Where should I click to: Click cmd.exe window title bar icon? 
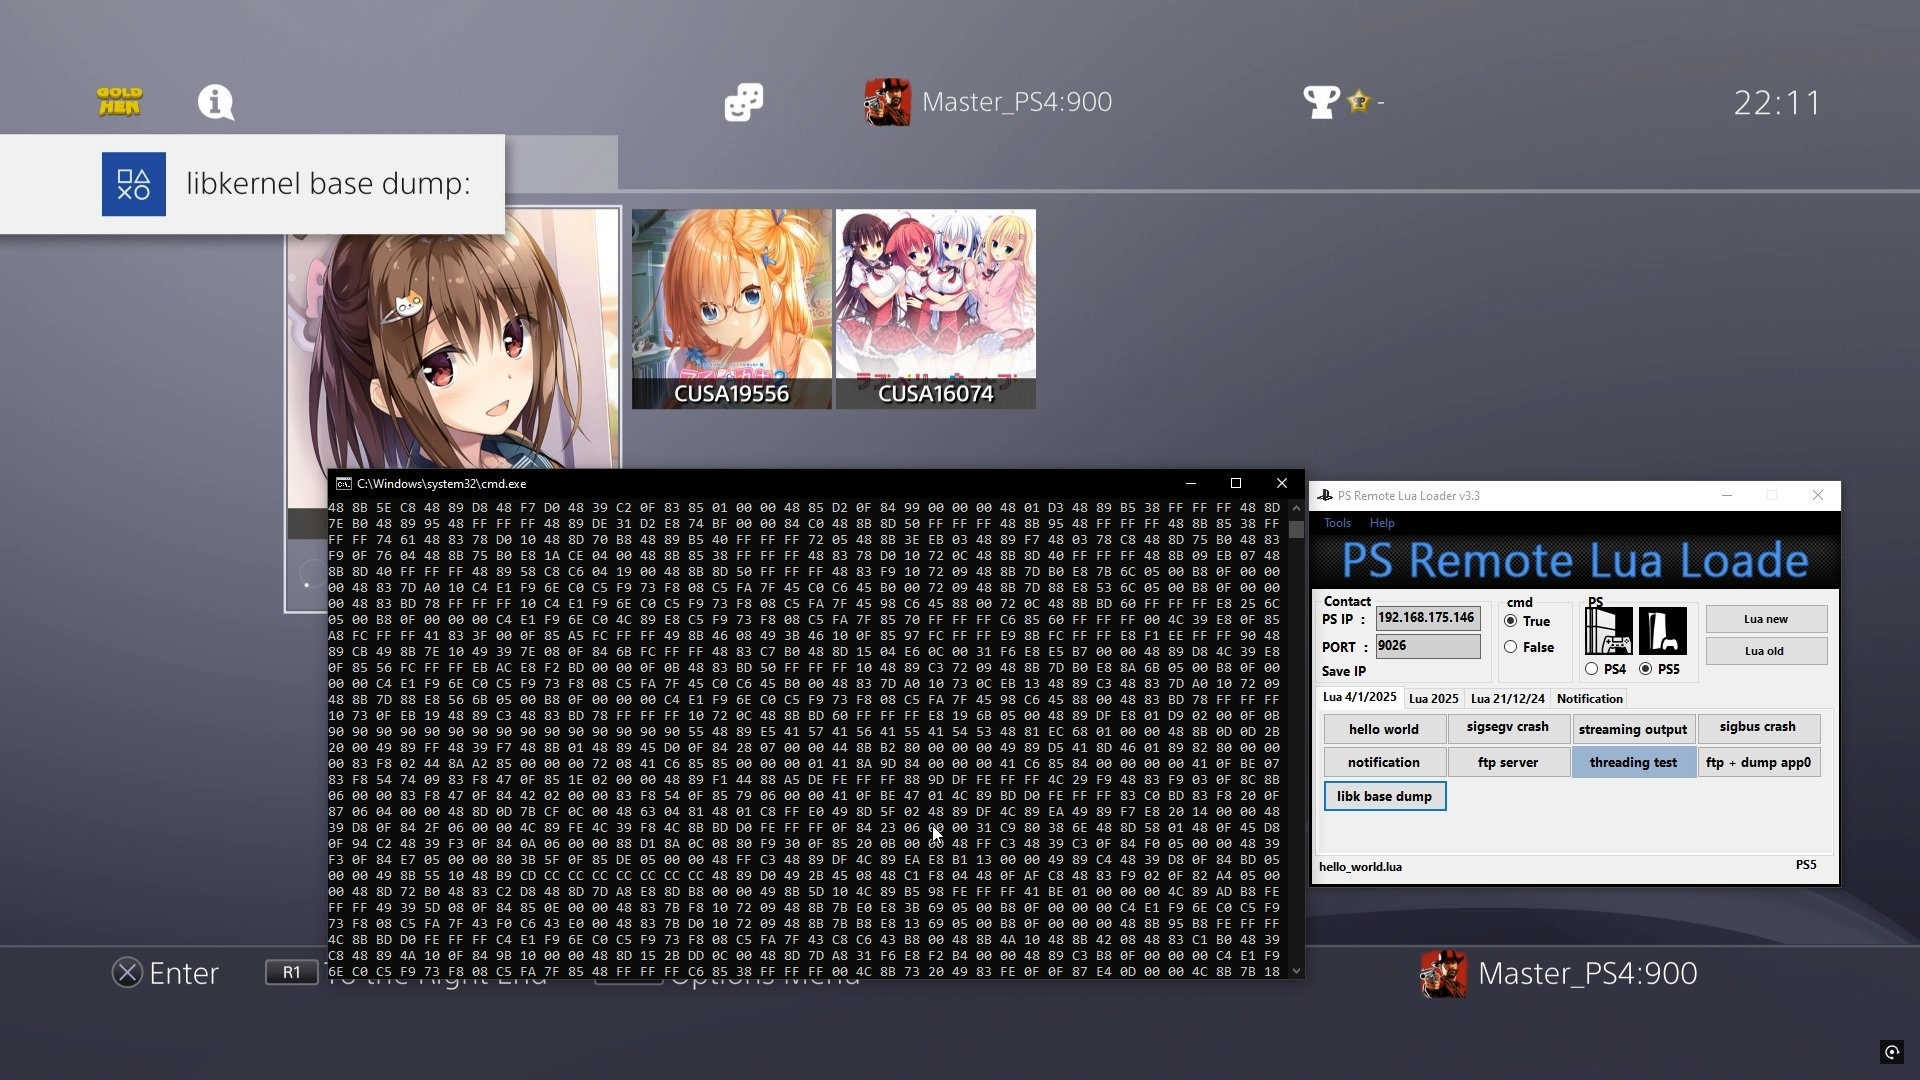[343, 483]
